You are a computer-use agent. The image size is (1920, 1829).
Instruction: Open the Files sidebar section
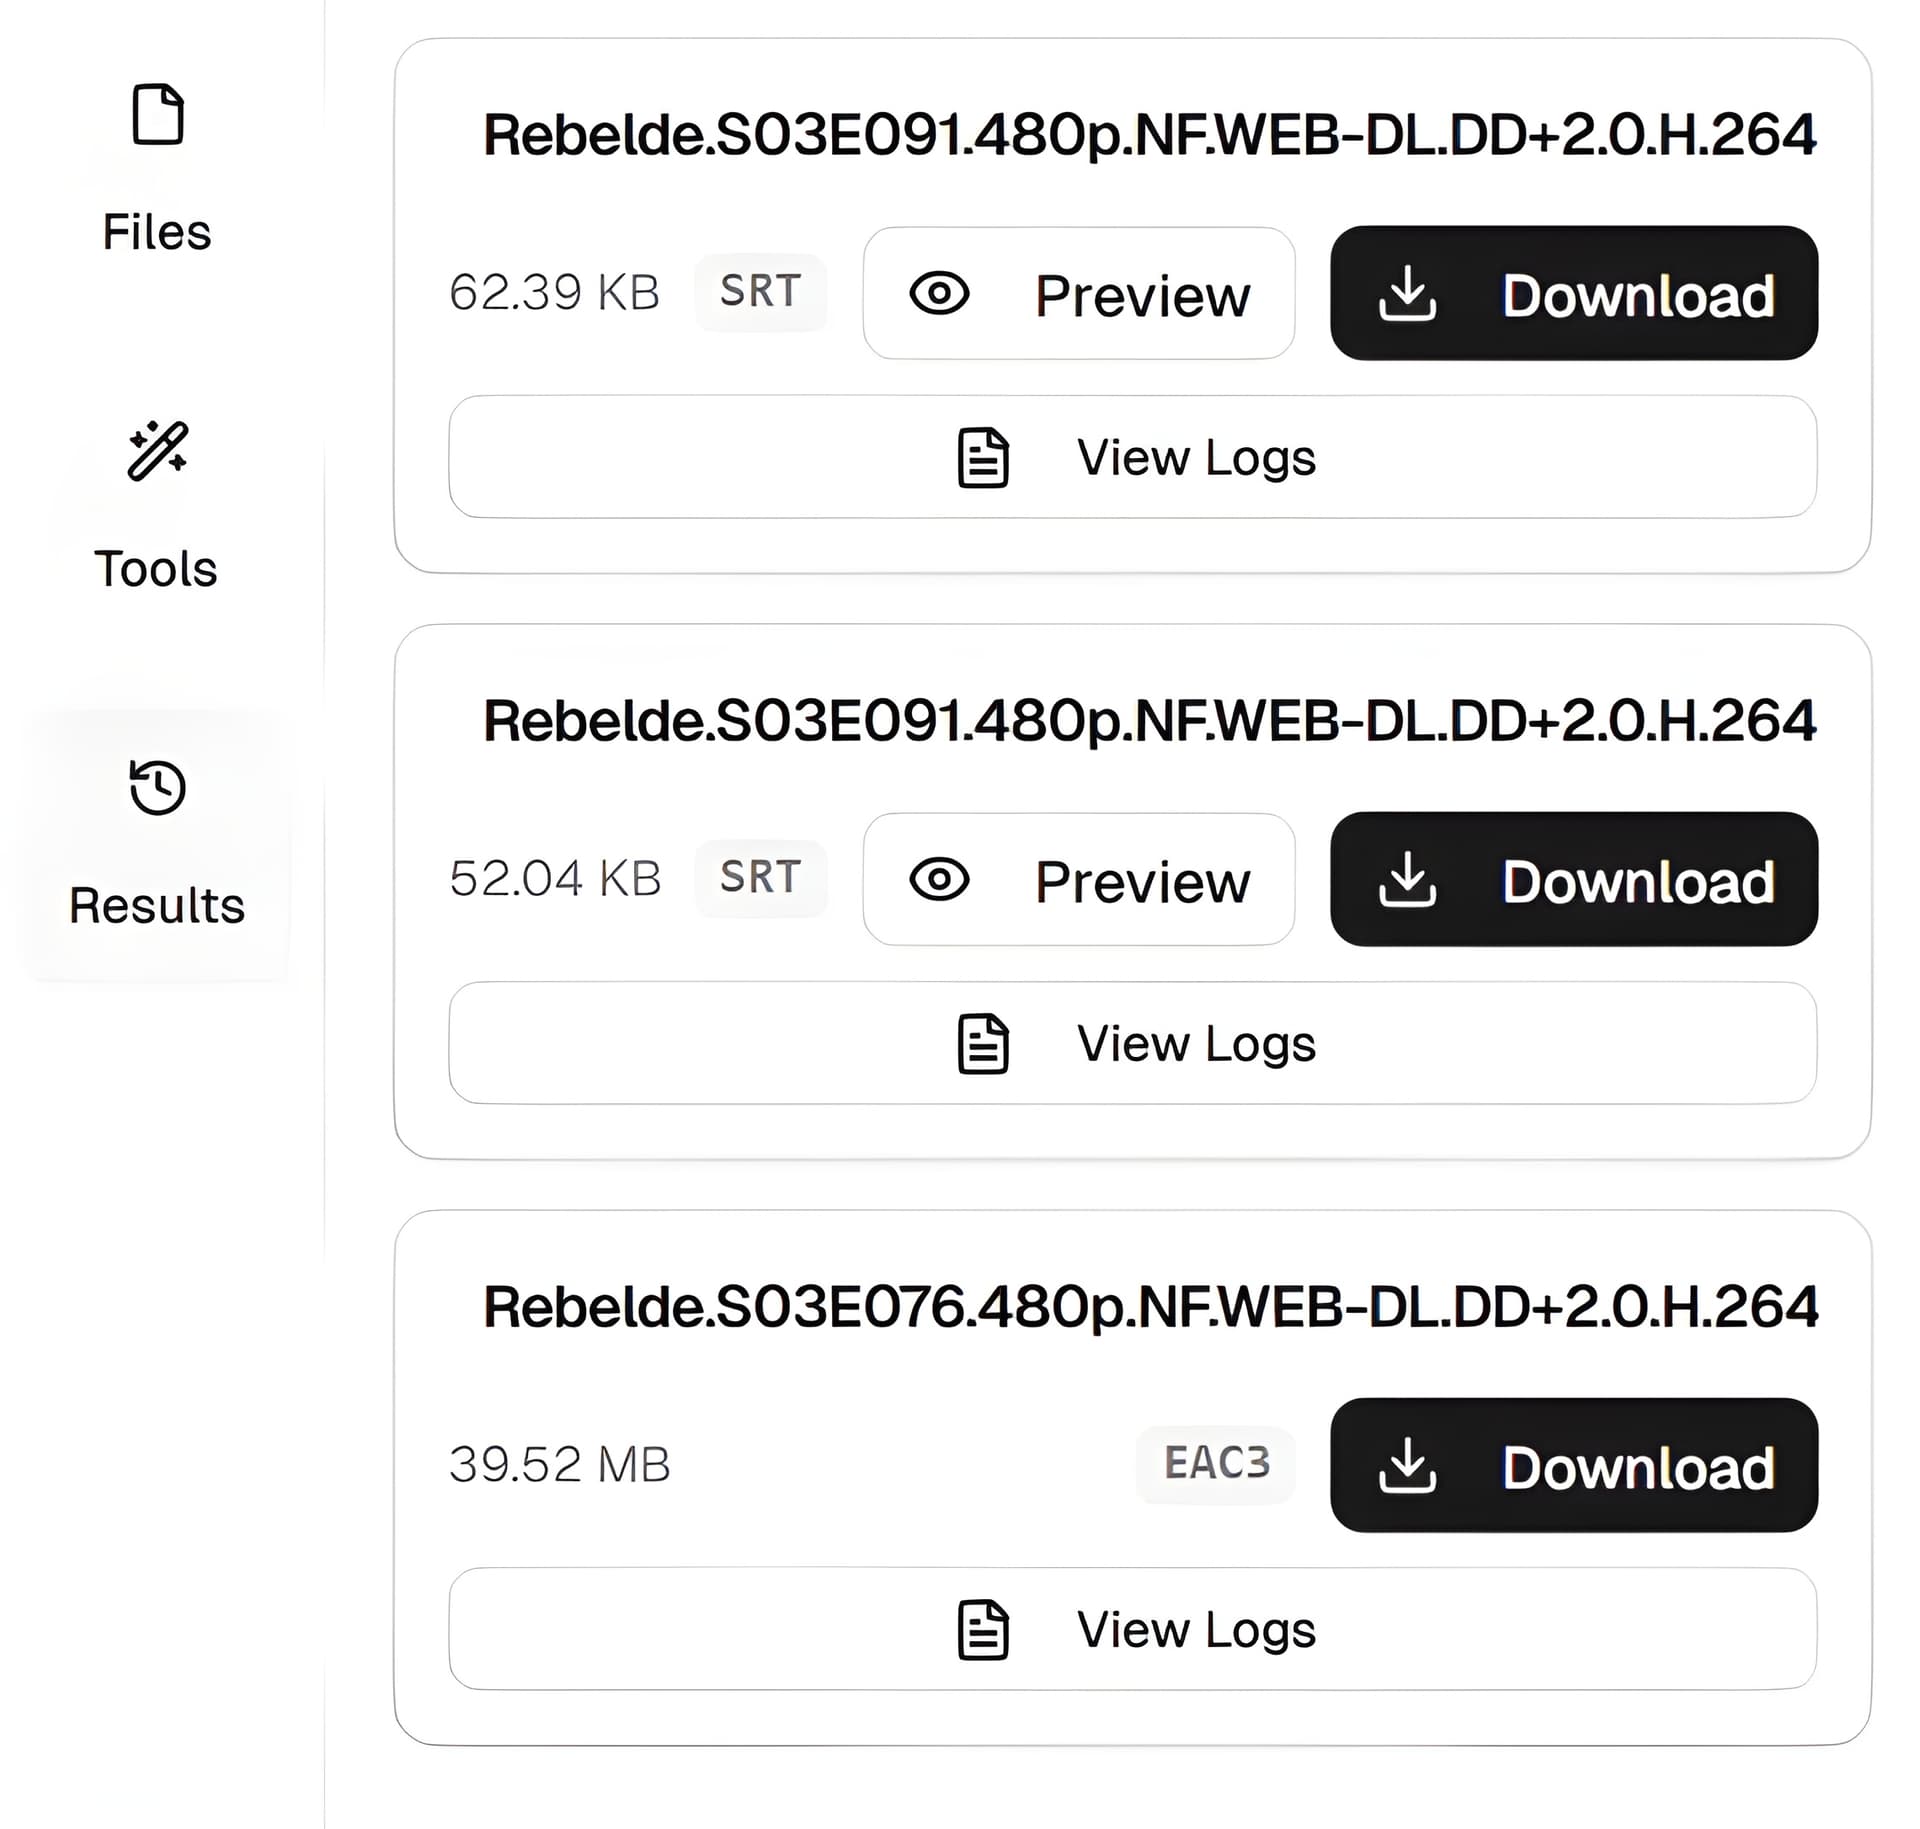[157, 170]
